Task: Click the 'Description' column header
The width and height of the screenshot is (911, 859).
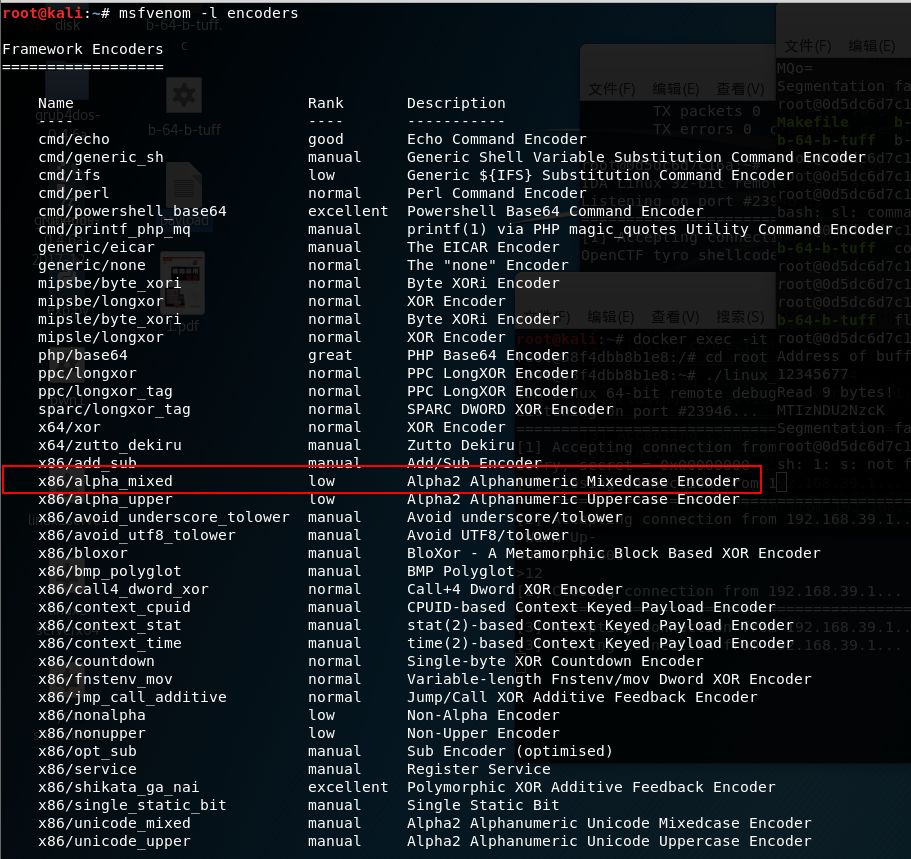Action: 456,103
